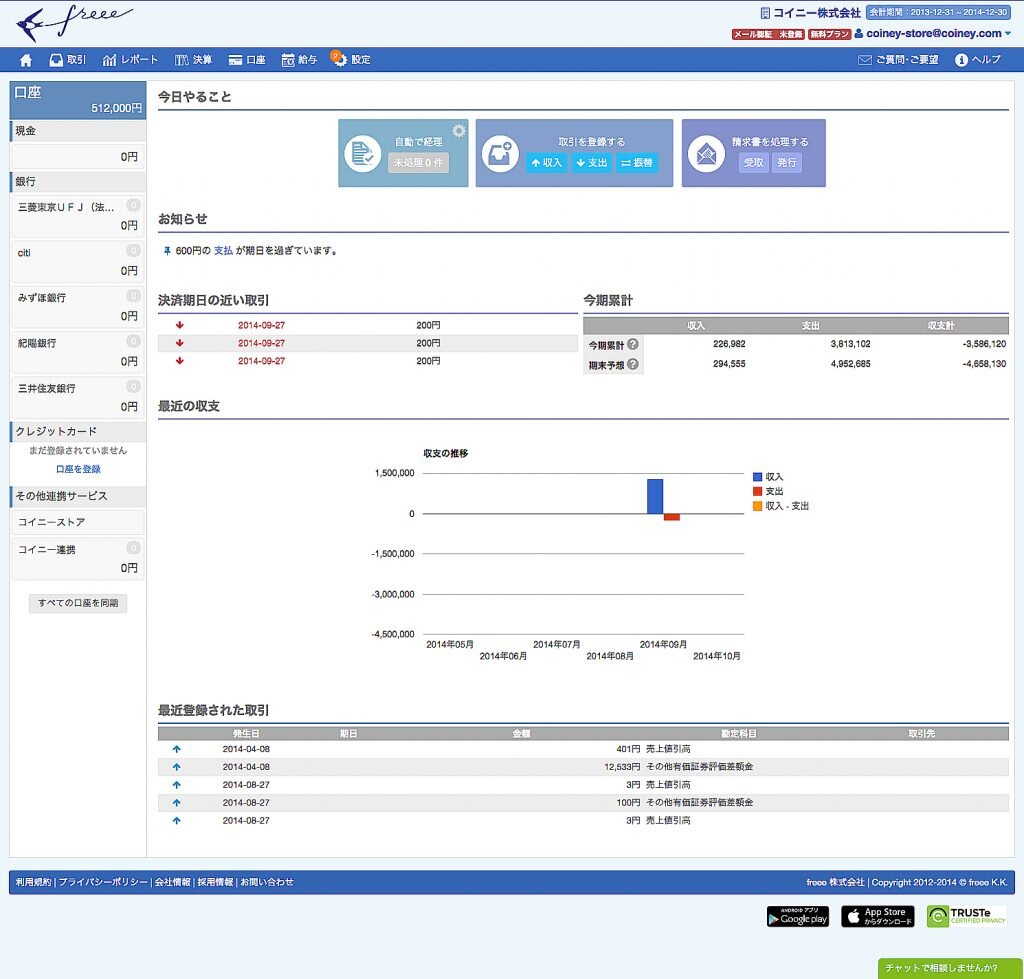
Task: Click the register transaction inbox icon
Action: tap(499, 154)
